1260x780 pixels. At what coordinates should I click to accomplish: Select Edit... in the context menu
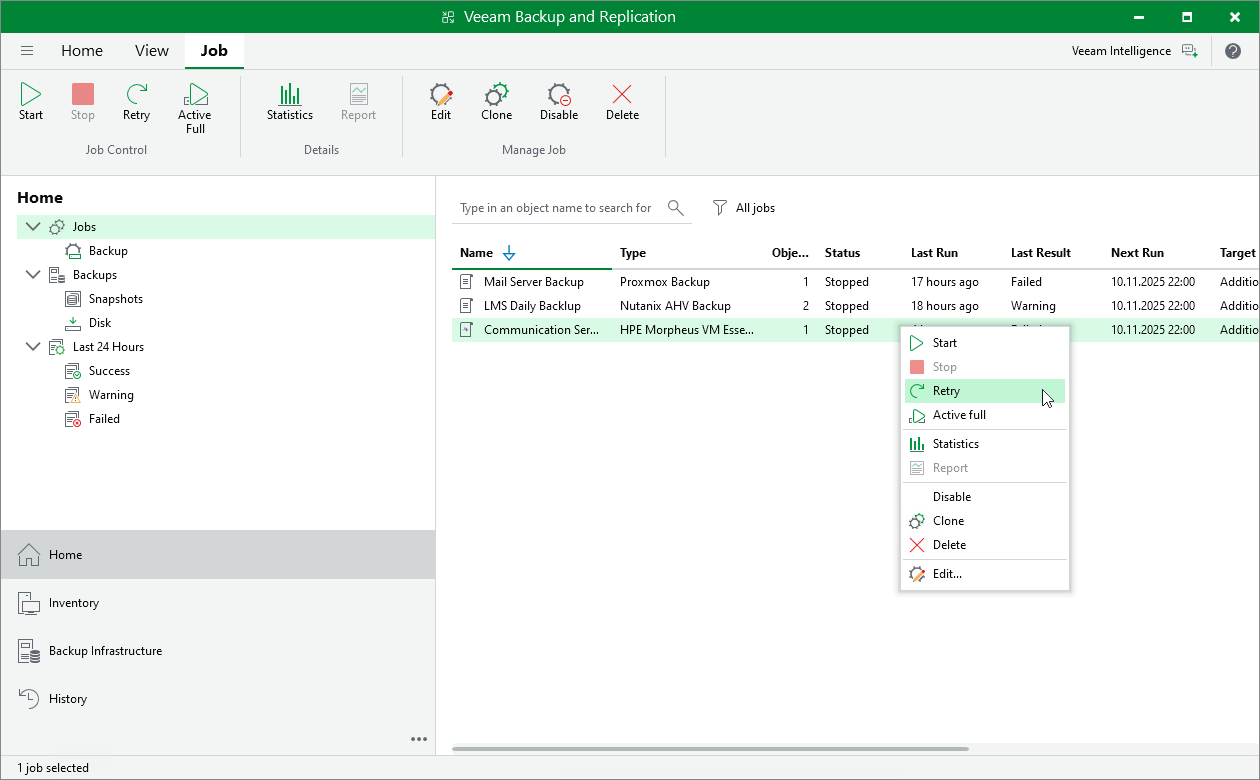pos(947,574)
